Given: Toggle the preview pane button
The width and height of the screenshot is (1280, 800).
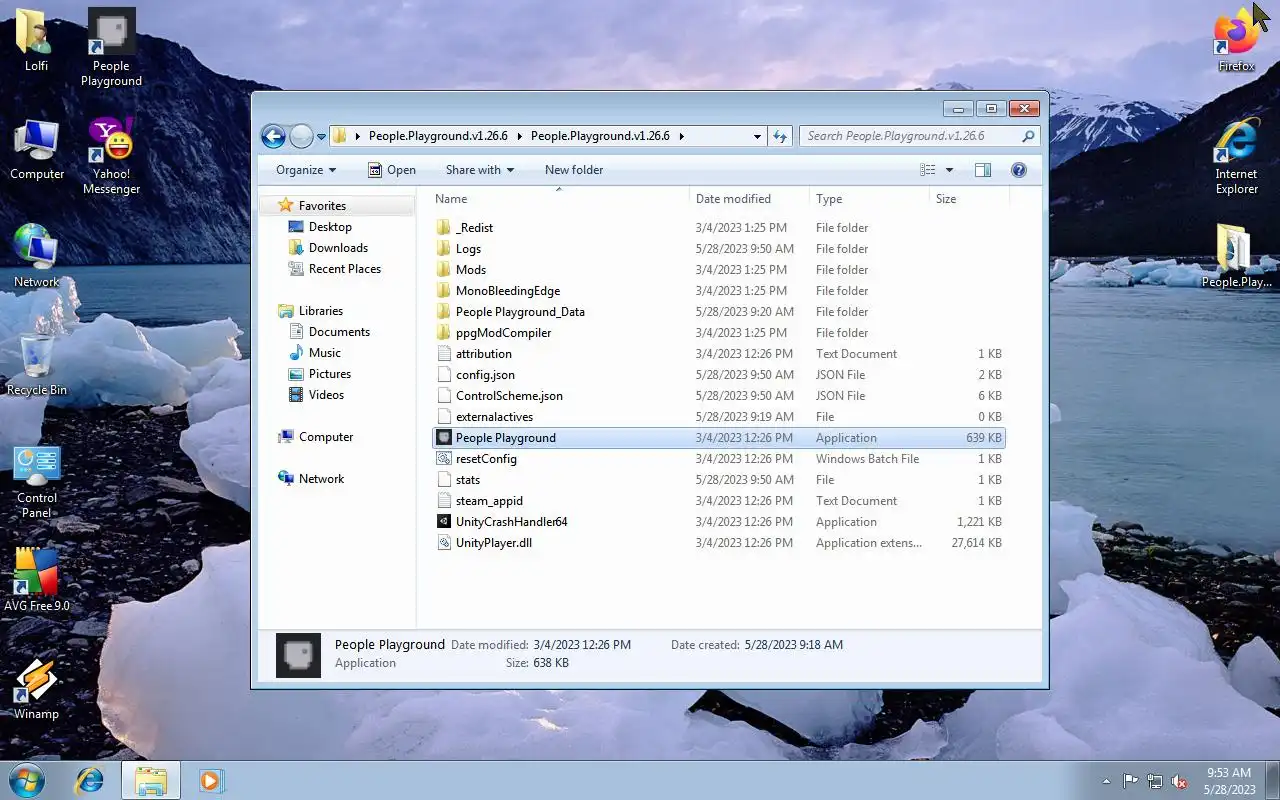Looking at the screenshot, I should (982, 170).
